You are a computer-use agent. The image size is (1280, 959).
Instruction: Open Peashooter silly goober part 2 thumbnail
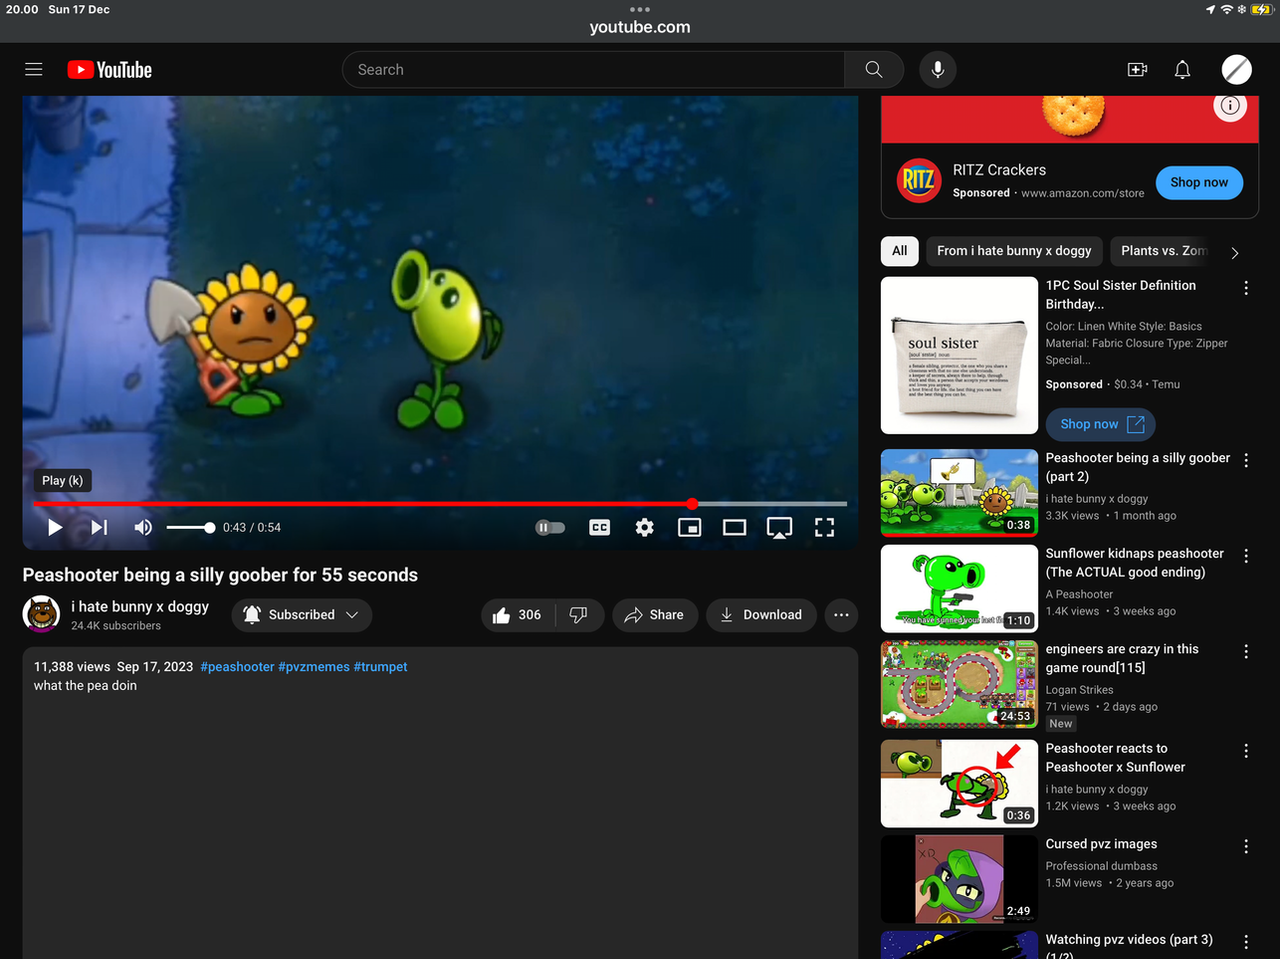point(959,493)
